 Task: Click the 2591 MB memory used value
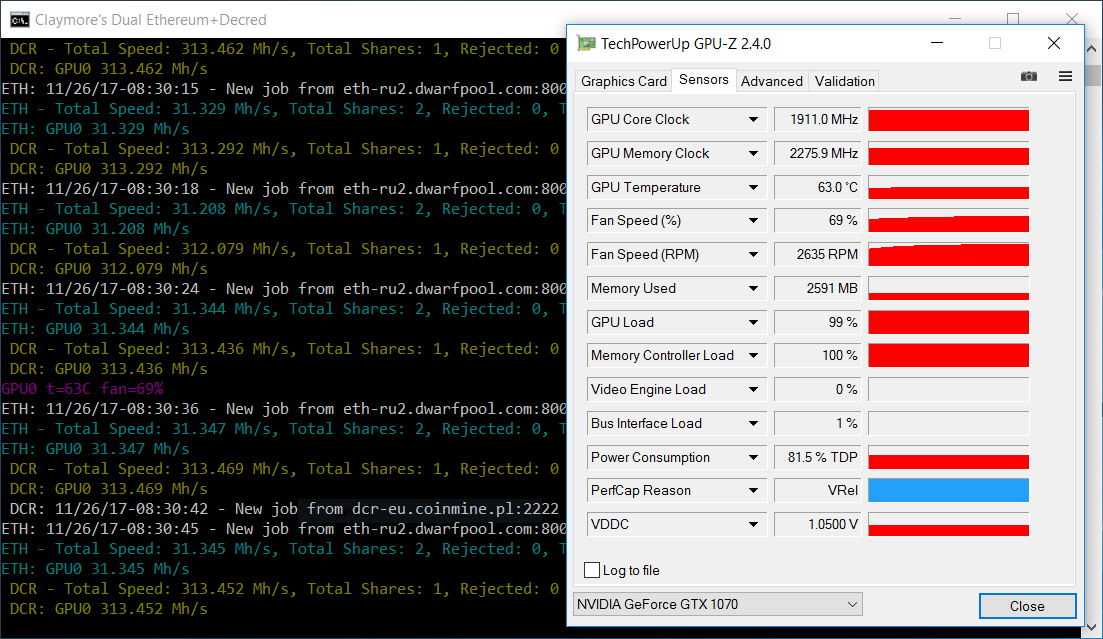coord(818,289)
